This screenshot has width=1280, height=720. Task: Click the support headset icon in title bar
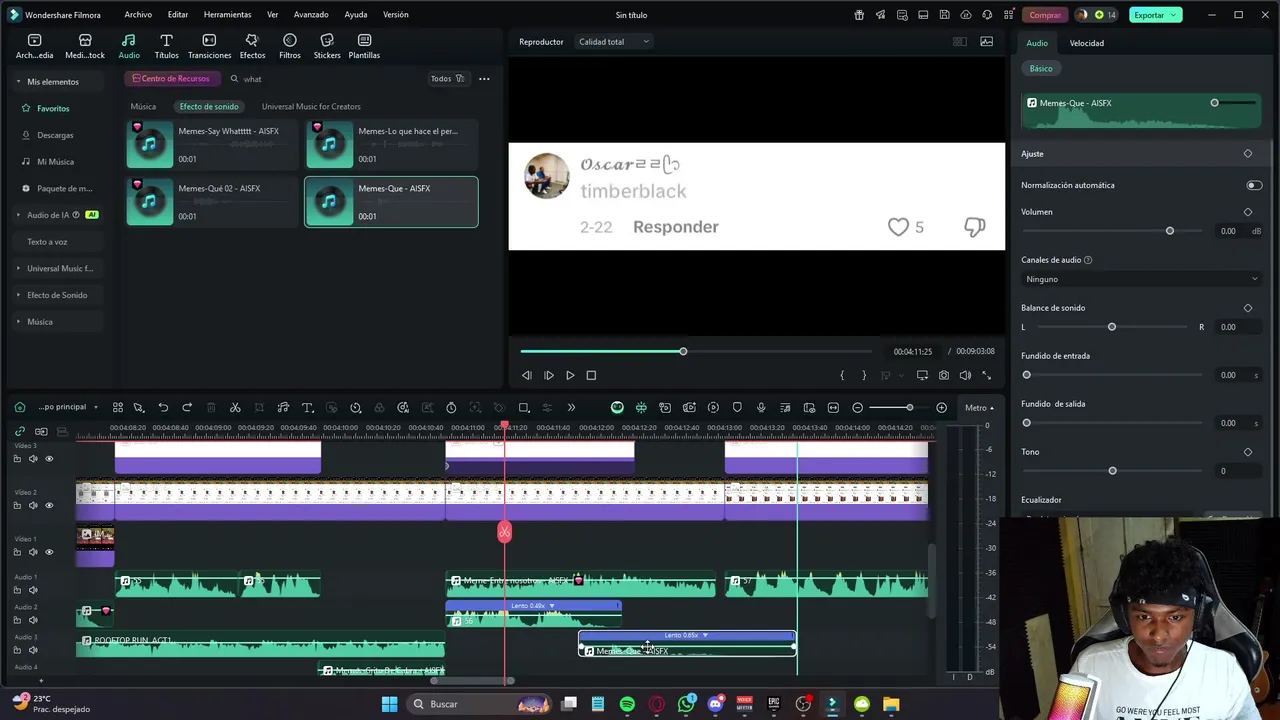pos(988,15)
